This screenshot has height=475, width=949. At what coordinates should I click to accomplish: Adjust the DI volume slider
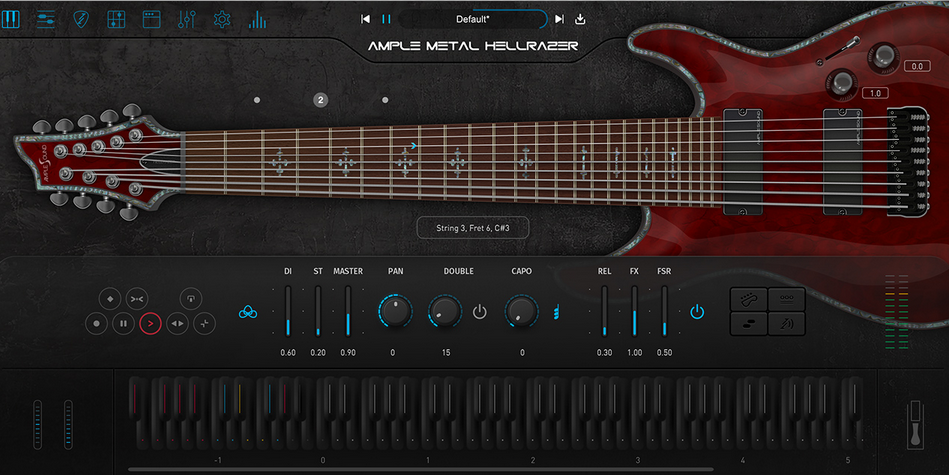pyautogui.click(x=288, y=311)
